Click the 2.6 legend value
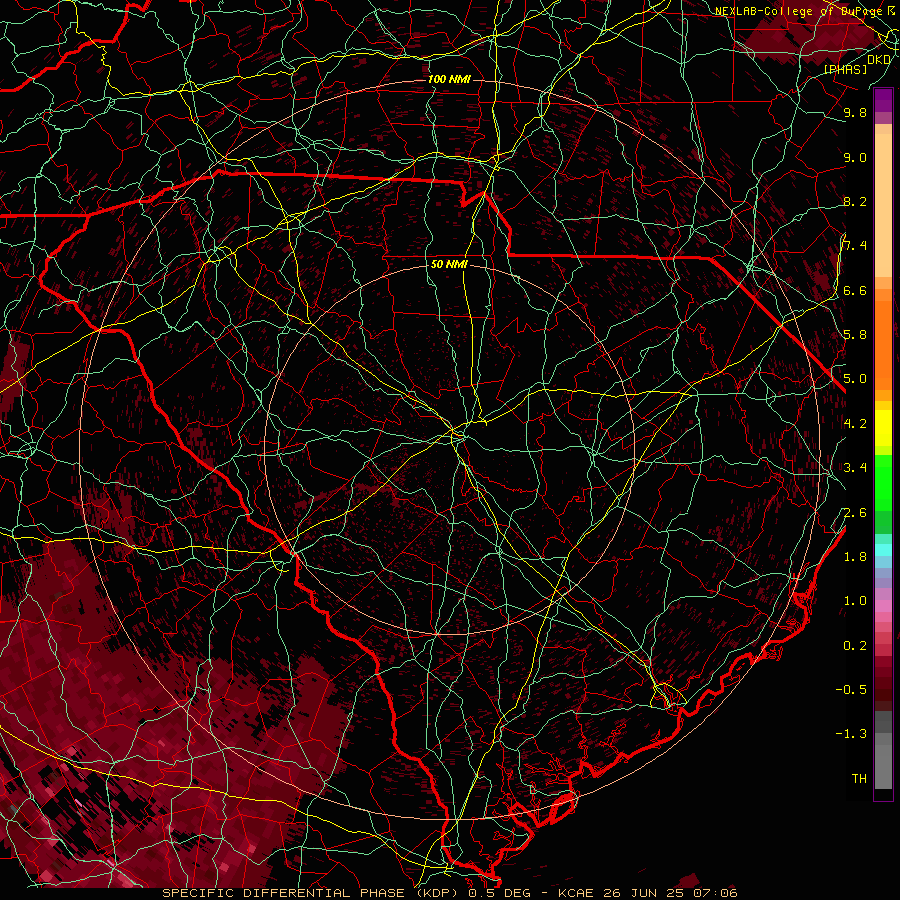Viewport: 900px width, 900px height. [x=855, y=513]
